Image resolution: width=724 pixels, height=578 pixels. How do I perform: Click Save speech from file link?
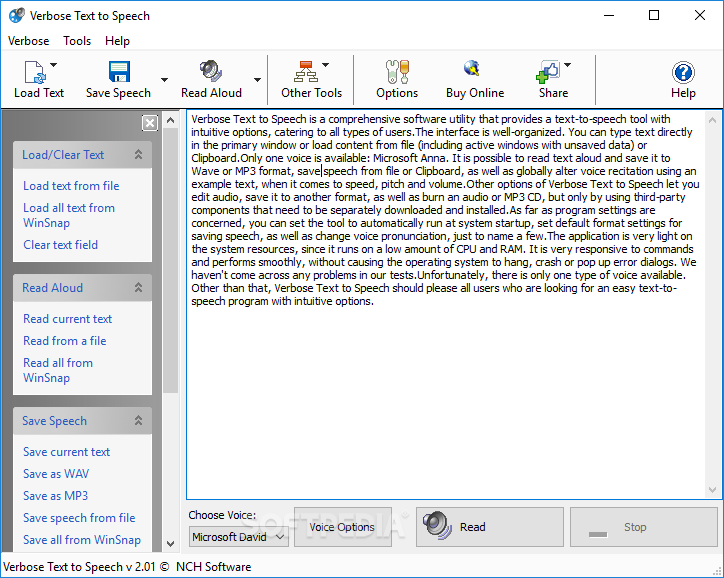pyautogui.click(x=79, y=518)
